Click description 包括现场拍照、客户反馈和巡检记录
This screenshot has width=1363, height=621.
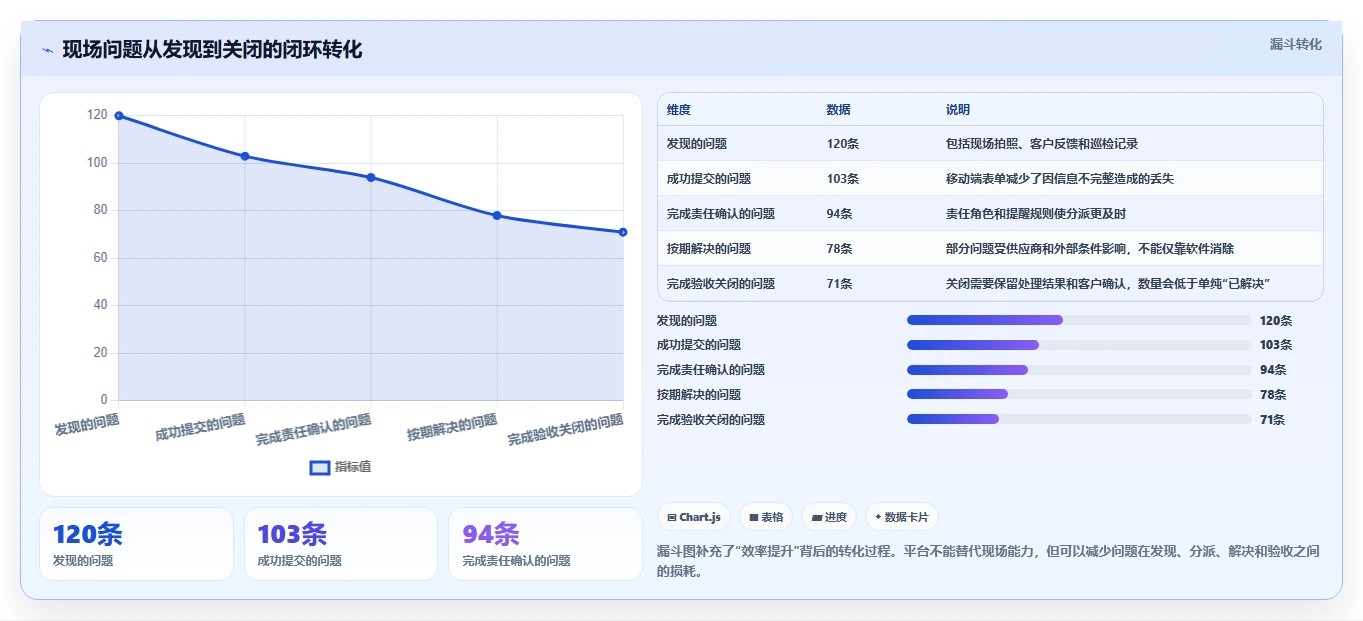(x=1042, y=144)
